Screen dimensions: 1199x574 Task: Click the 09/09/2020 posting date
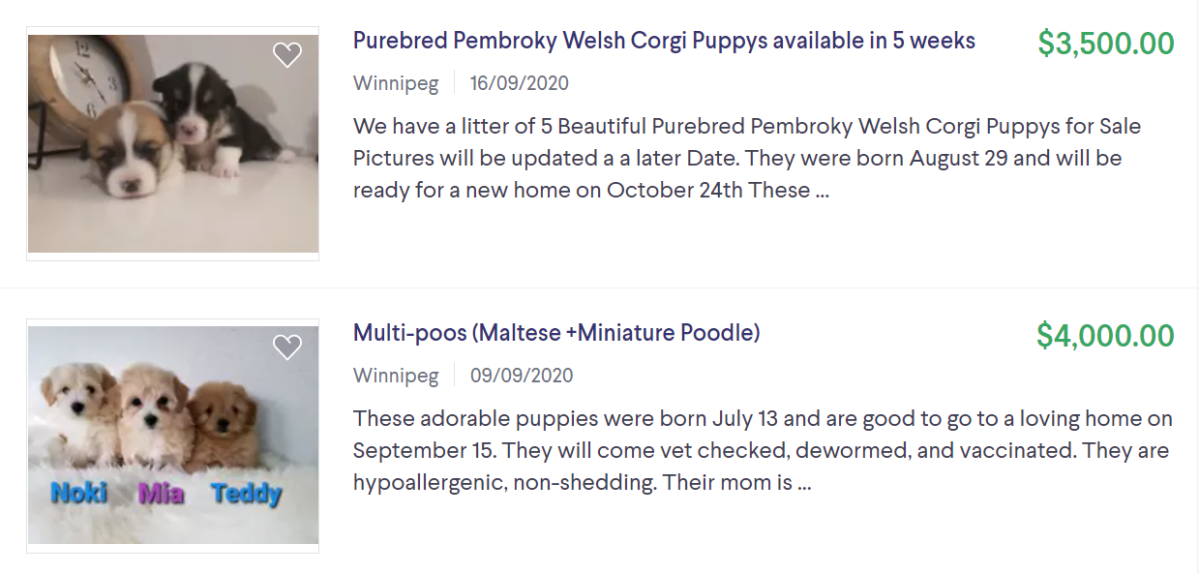point(521,376)
